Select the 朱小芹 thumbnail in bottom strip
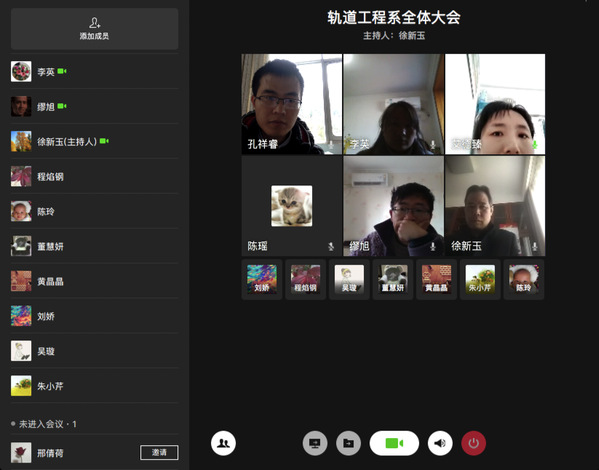 [x=480, y=279]
